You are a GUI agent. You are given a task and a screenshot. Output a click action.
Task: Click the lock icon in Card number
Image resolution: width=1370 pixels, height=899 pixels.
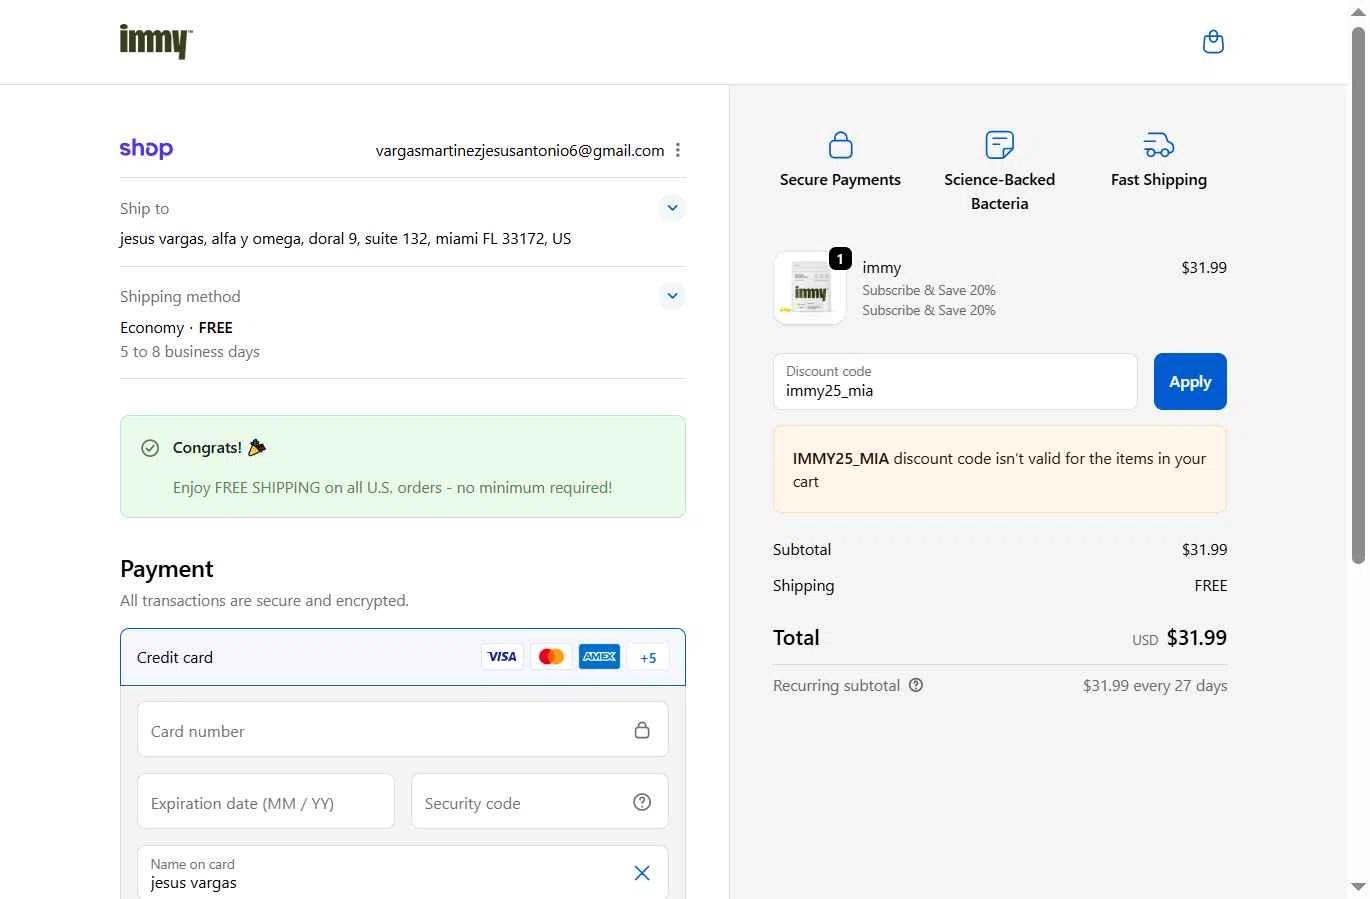click(x=642, y=730)
